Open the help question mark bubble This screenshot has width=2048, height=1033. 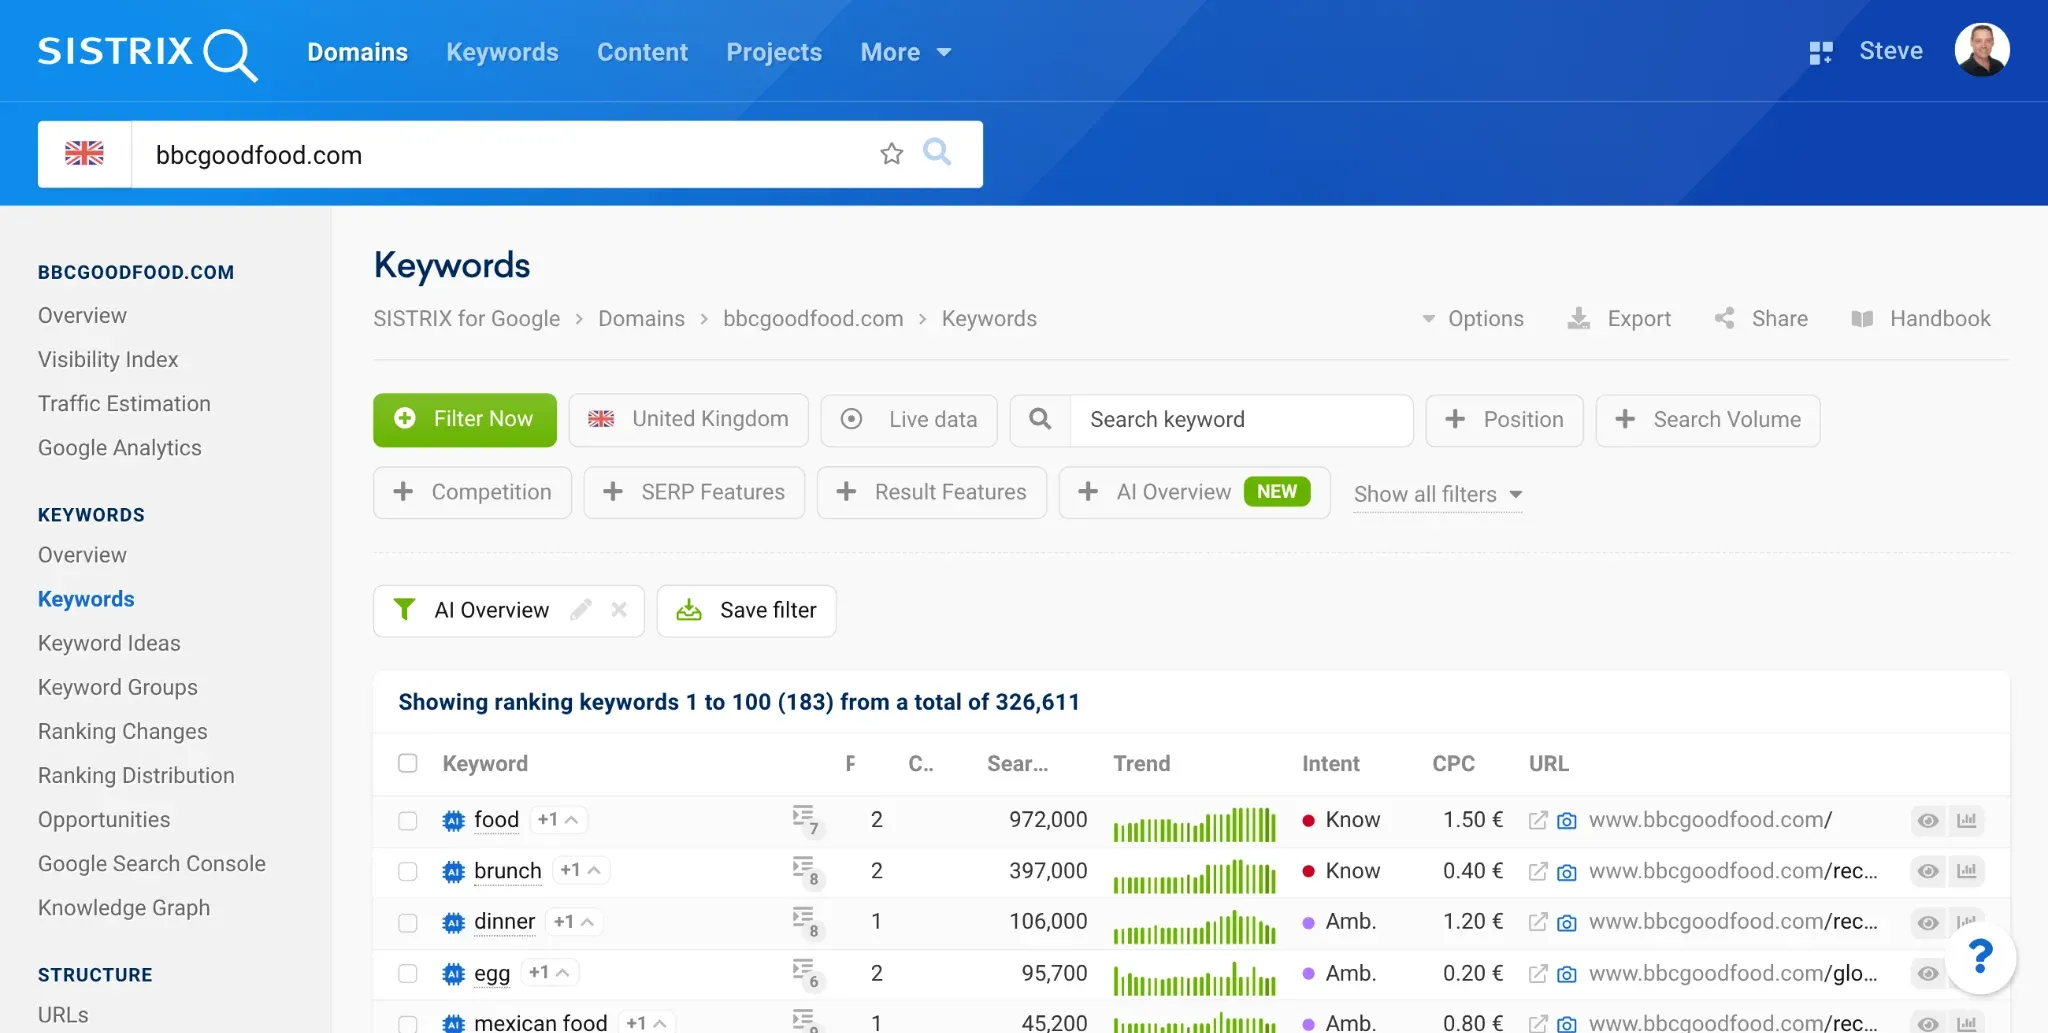pyautogui.click(x=1980, y=957)
